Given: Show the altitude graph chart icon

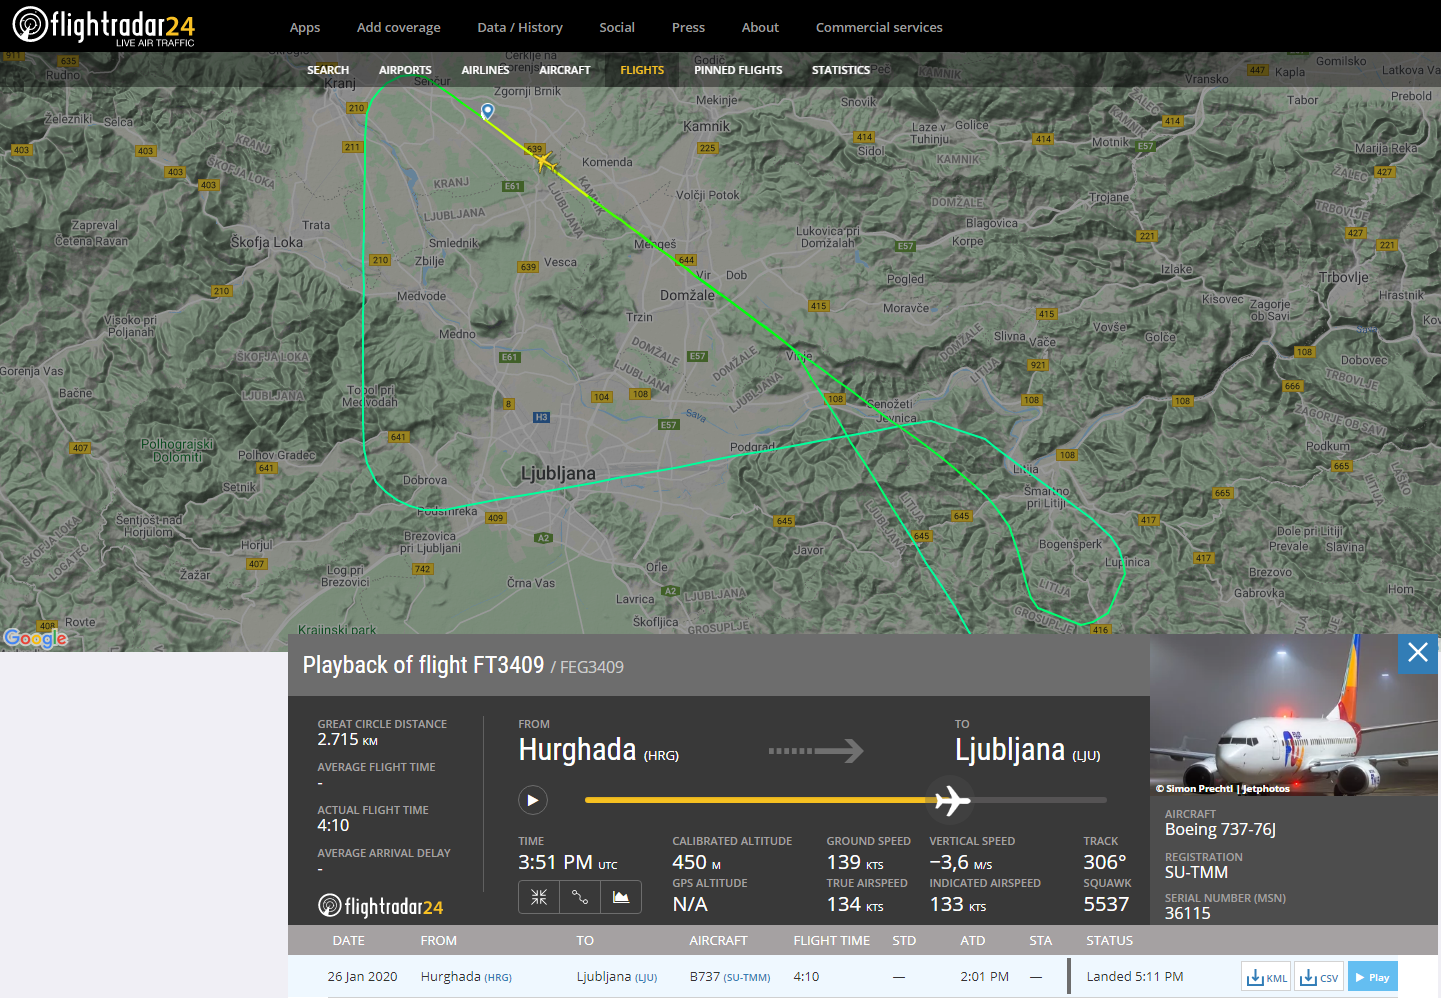Looking at the screenshot, I should pyautogui.click(x=621, y=897).
